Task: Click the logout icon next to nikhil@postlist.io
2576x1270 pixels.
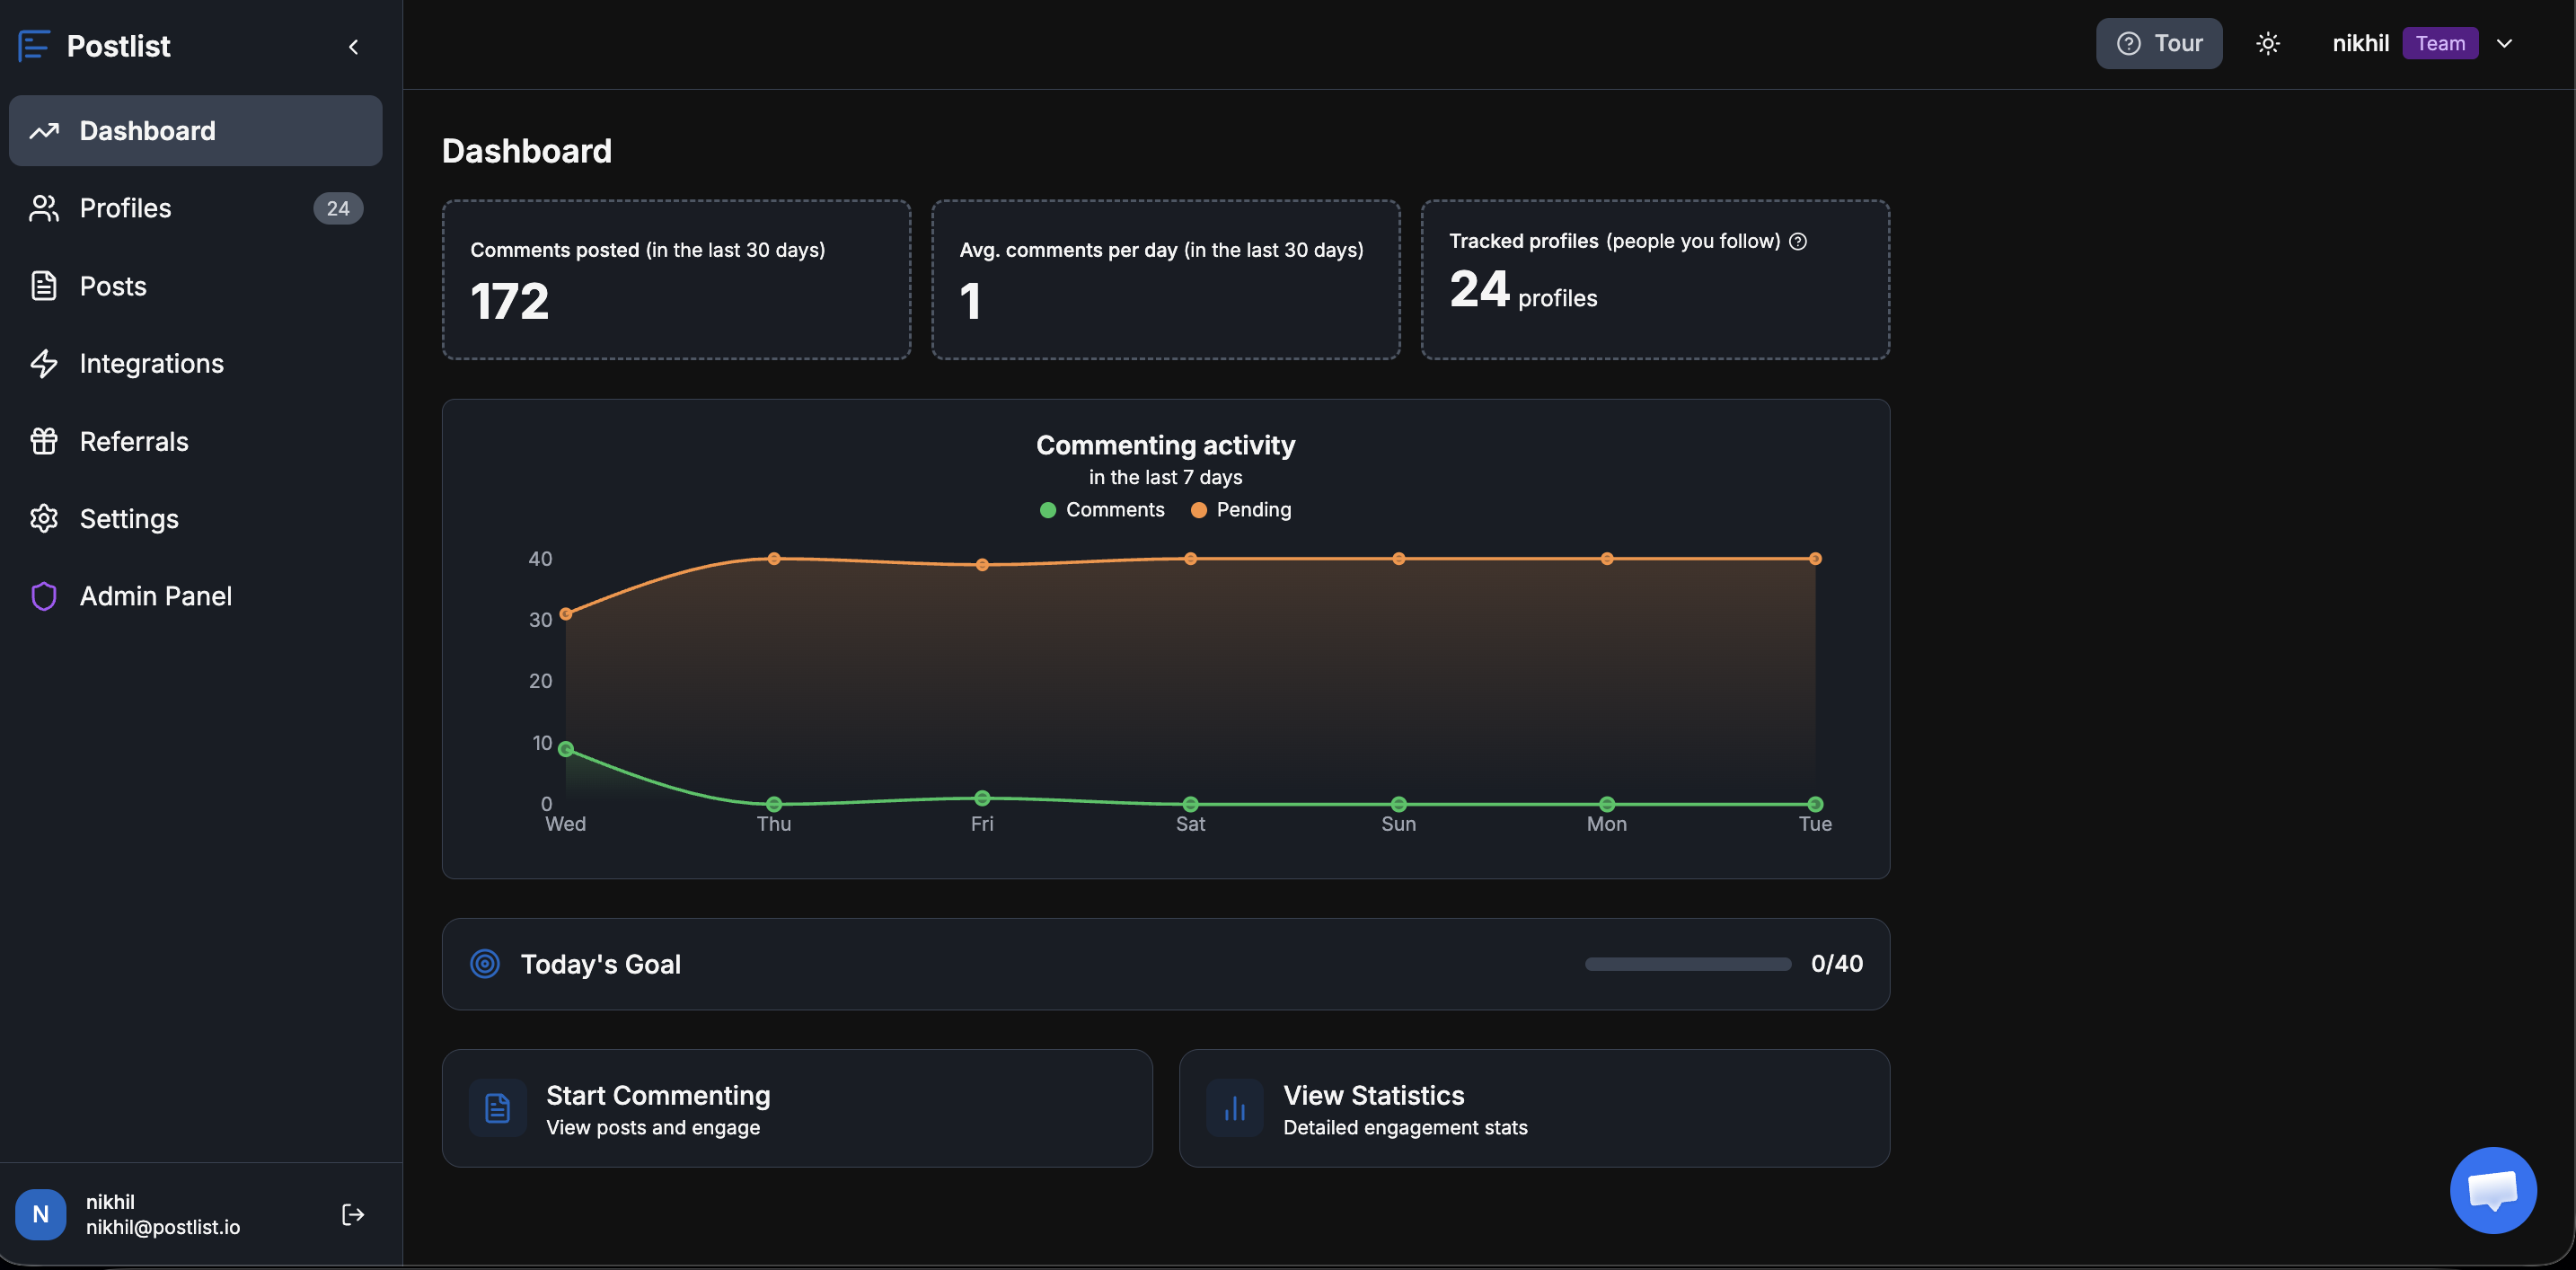Action: (352, 1214)
